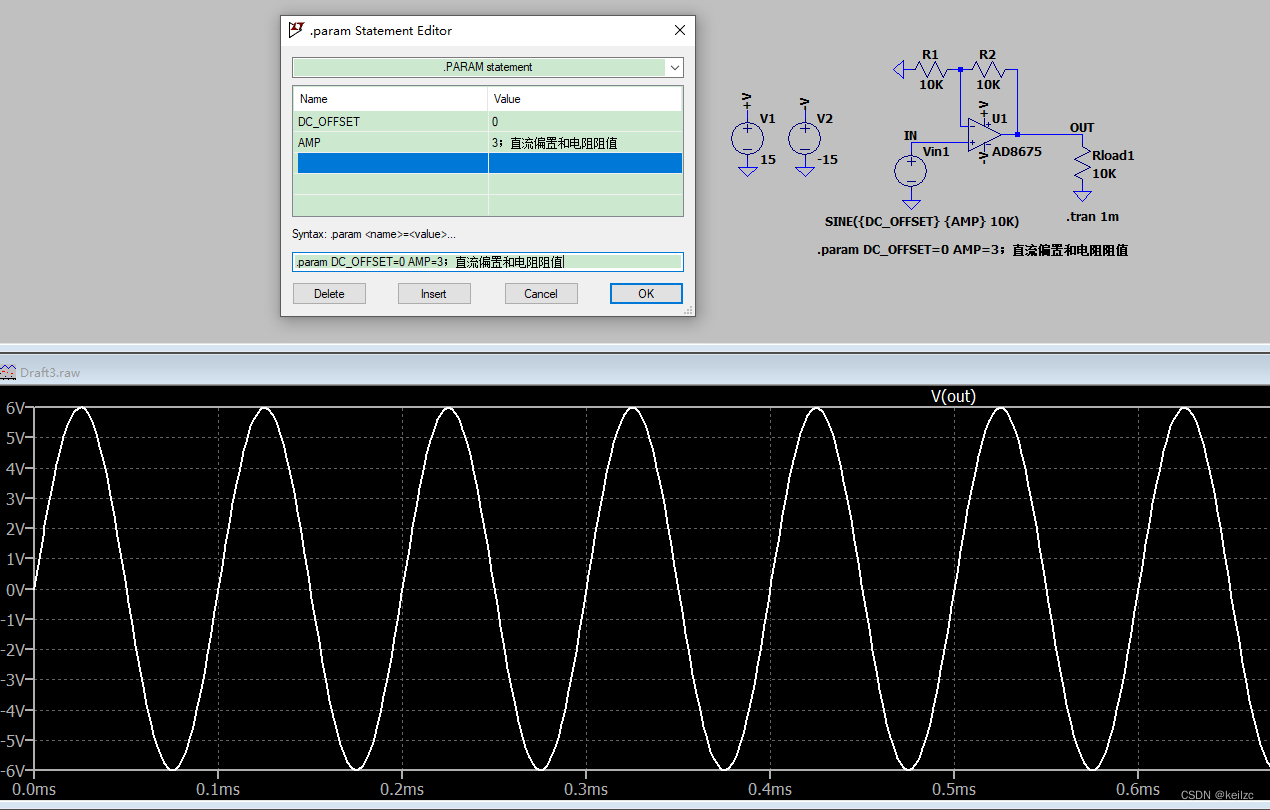Screen dimensions: 1270x810
Task: Click the Draft3.raw window title
Action: (x=50, y=372)
